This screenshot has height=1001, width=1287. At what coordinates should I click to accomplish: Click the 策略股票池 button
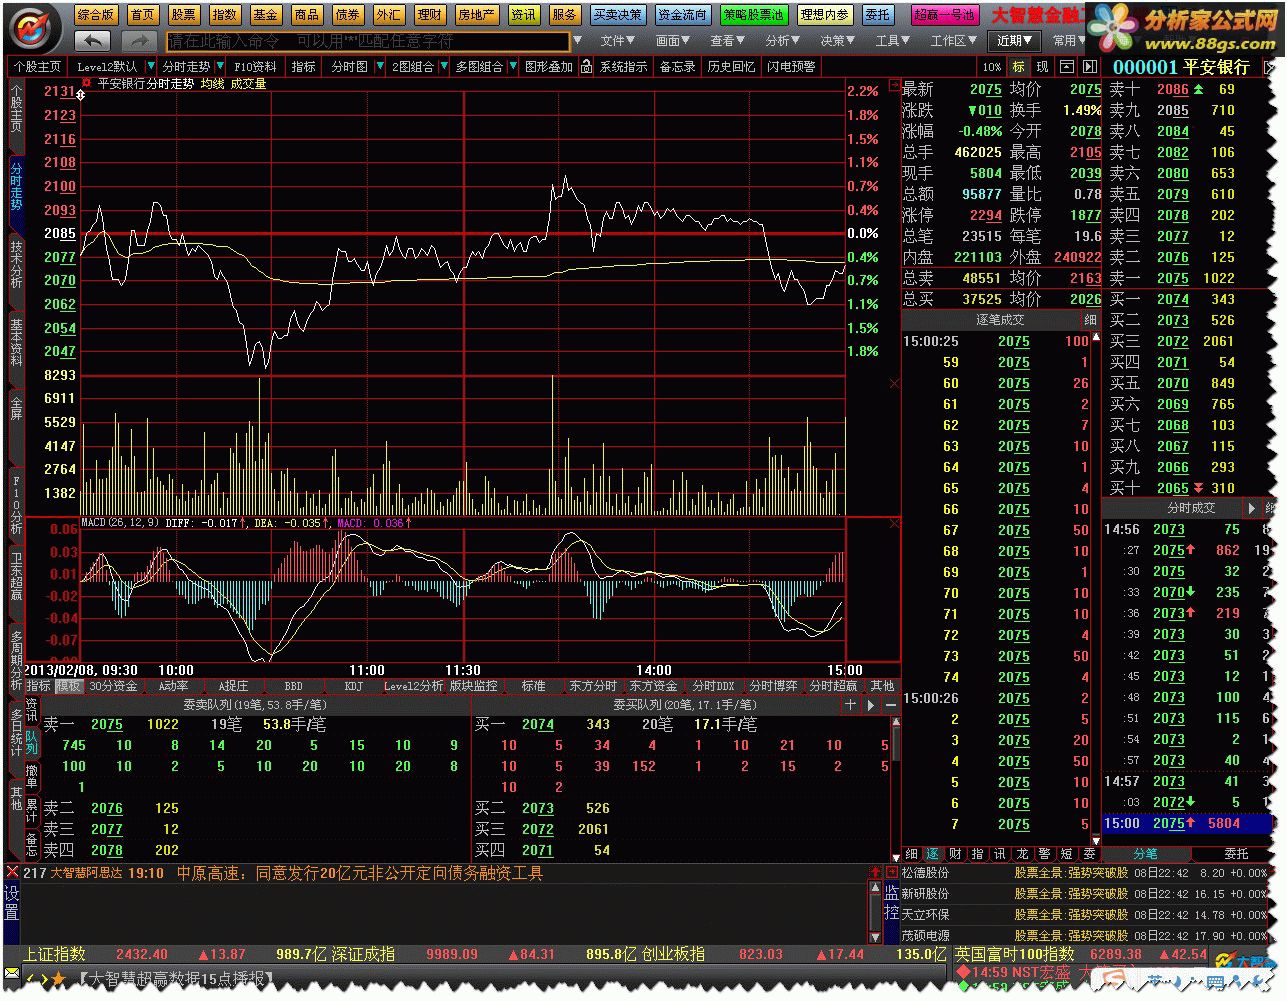pyautogui.click(x=754, y=15)
